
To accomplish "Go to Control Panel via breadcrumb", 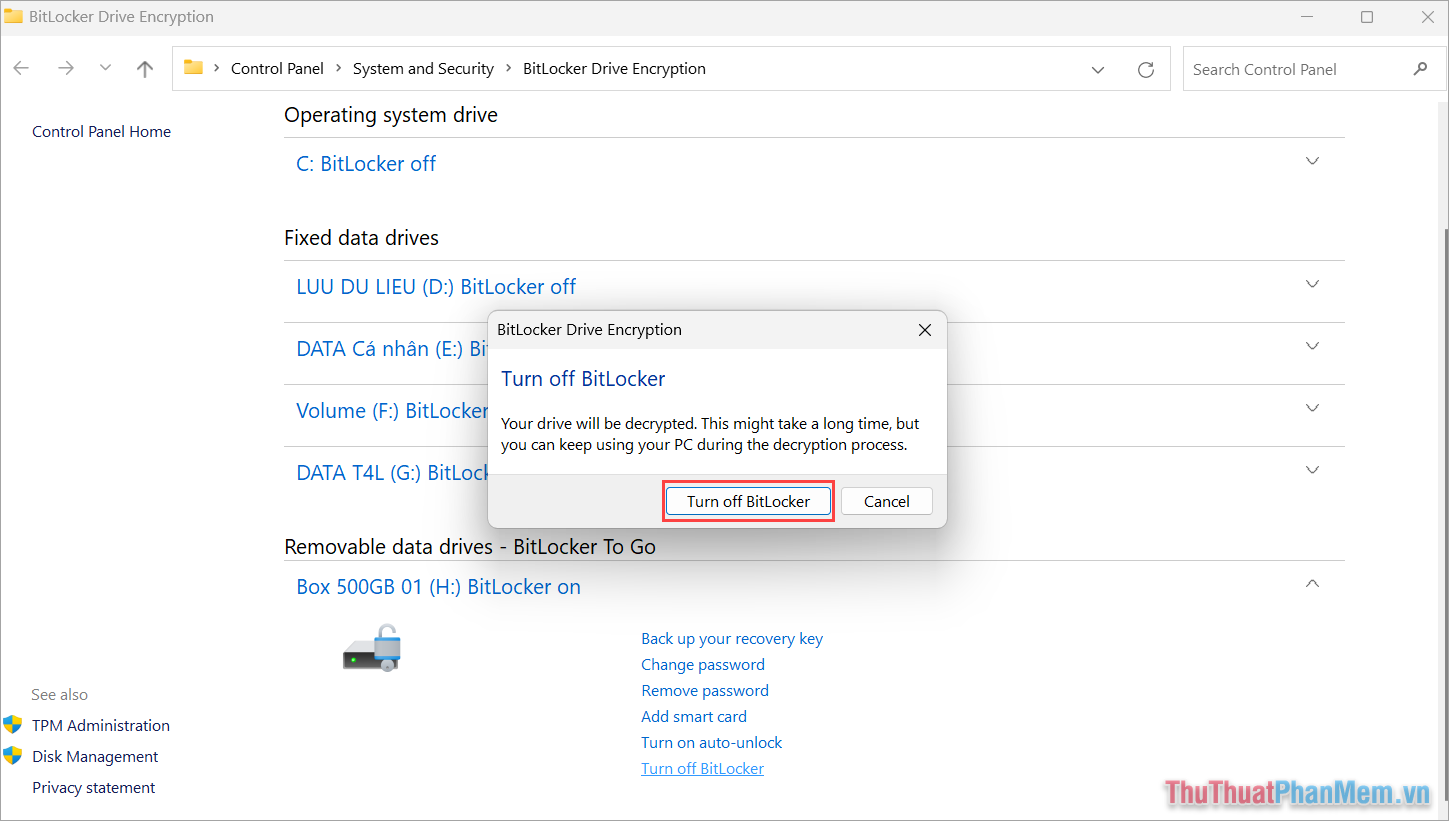I will pos(277,68).
